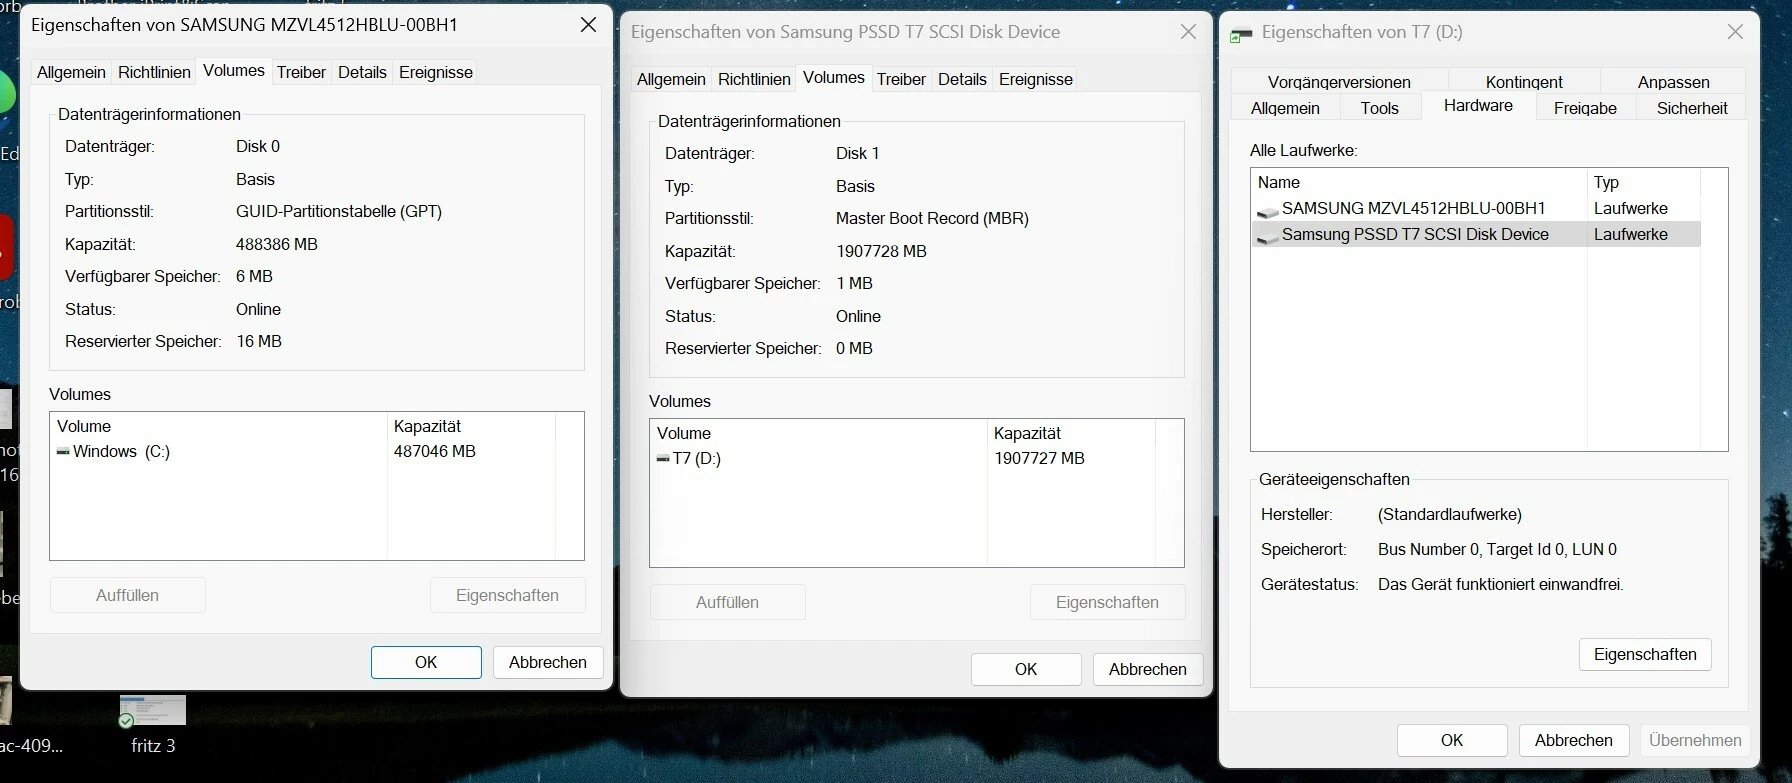
Task: Switch to the Sicherheit tab
Action: tap(1692, 108)
